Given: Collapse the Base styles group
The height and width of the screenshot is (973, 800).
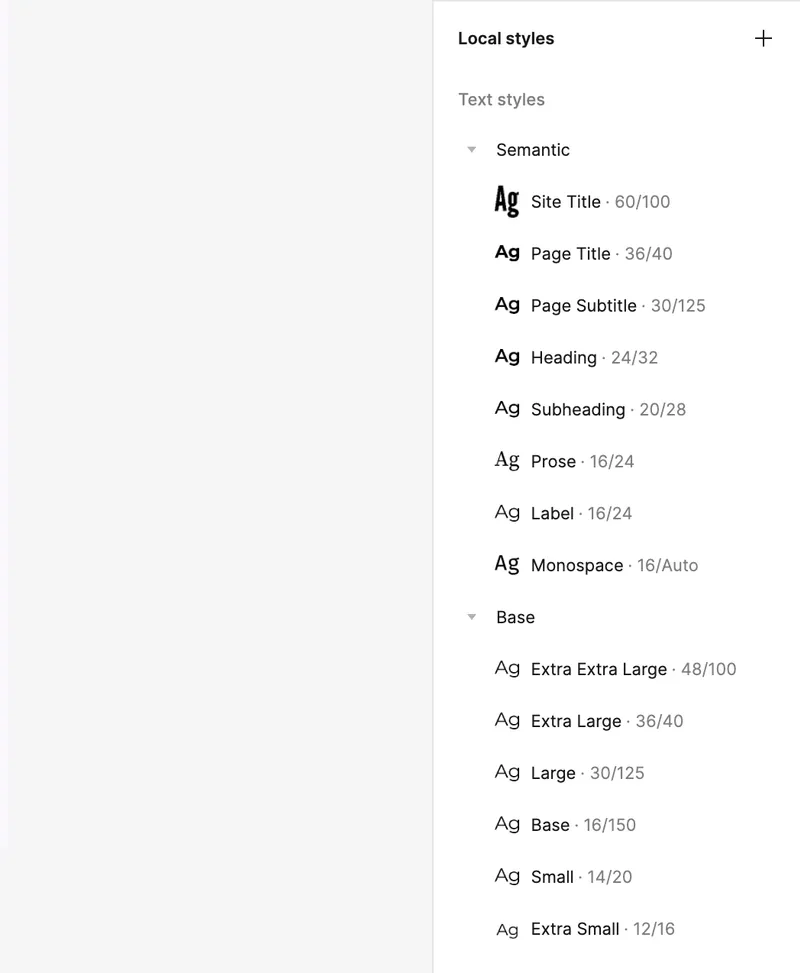Looking at the screenshot, I should coord(472,618).
